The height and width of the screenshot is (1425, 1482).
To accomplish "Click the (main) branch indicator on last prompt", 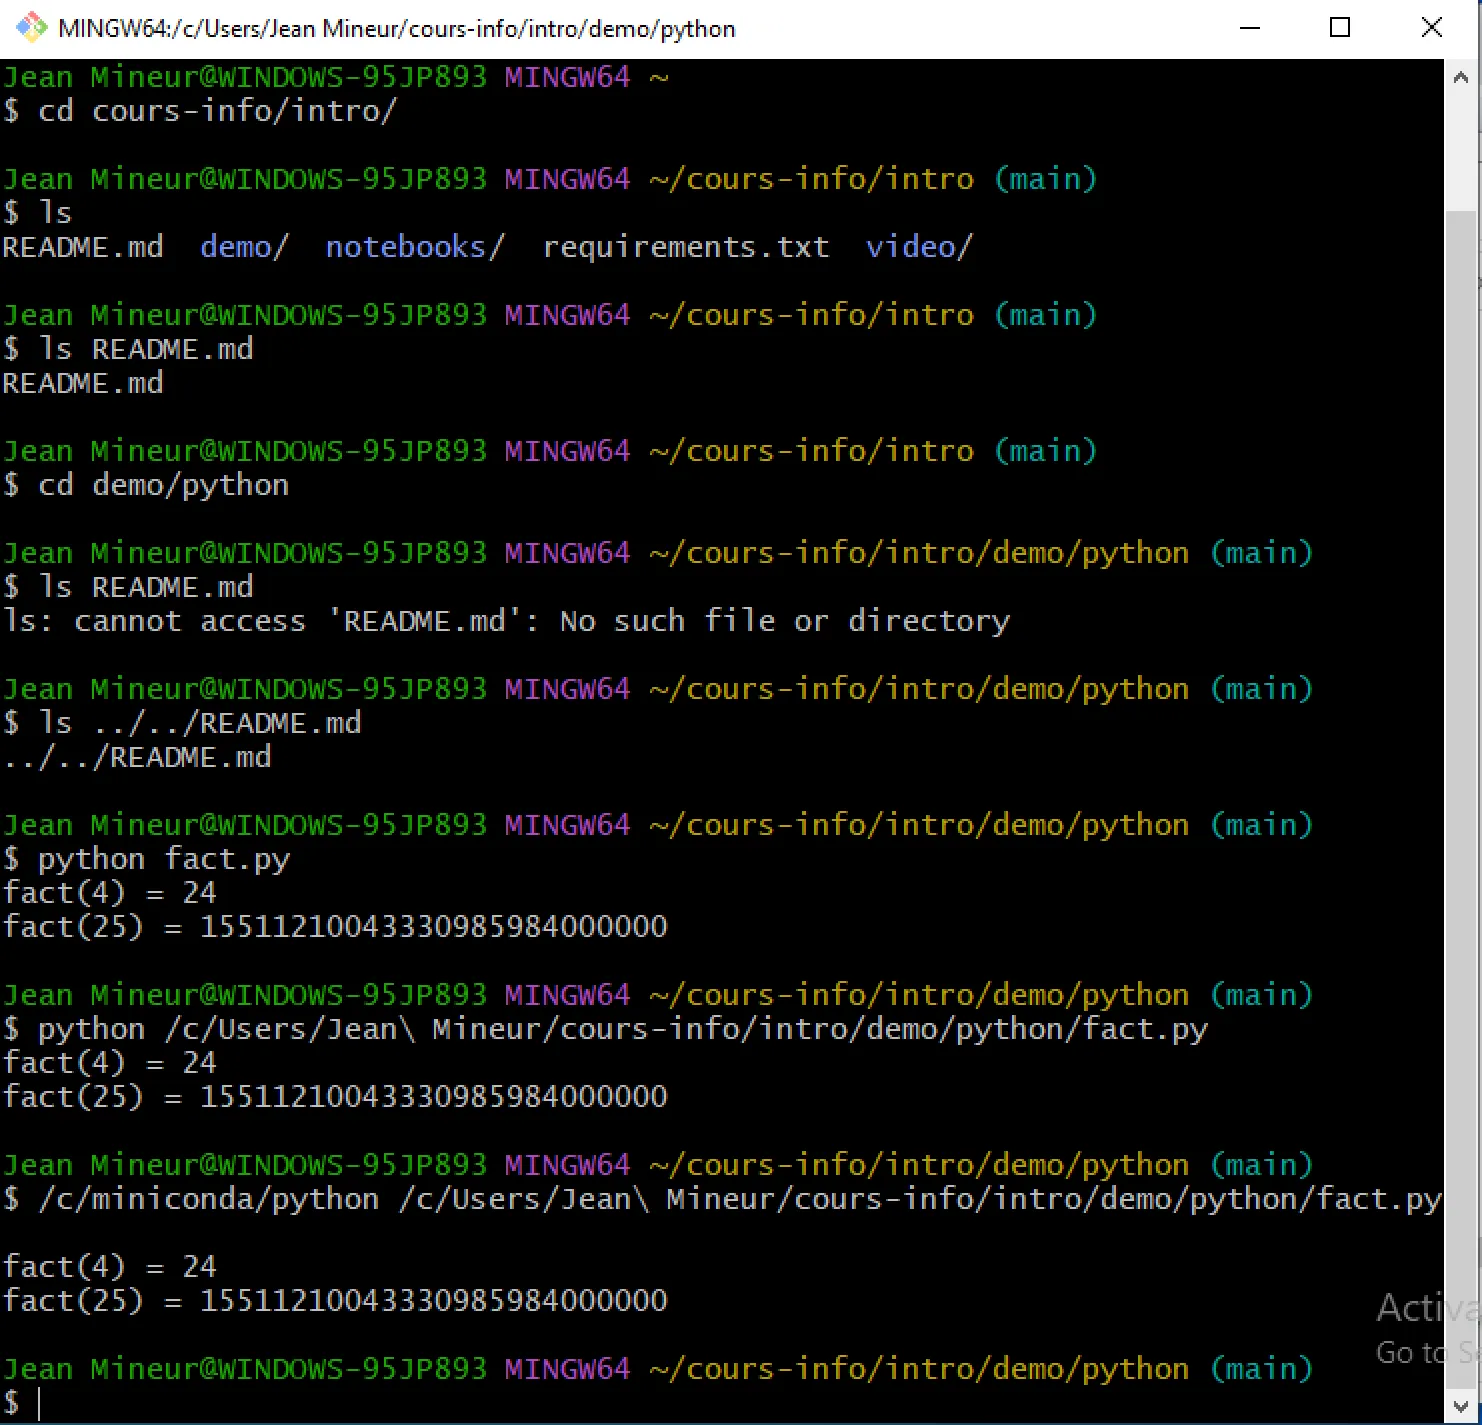I will click(x=1262, y=1368).
